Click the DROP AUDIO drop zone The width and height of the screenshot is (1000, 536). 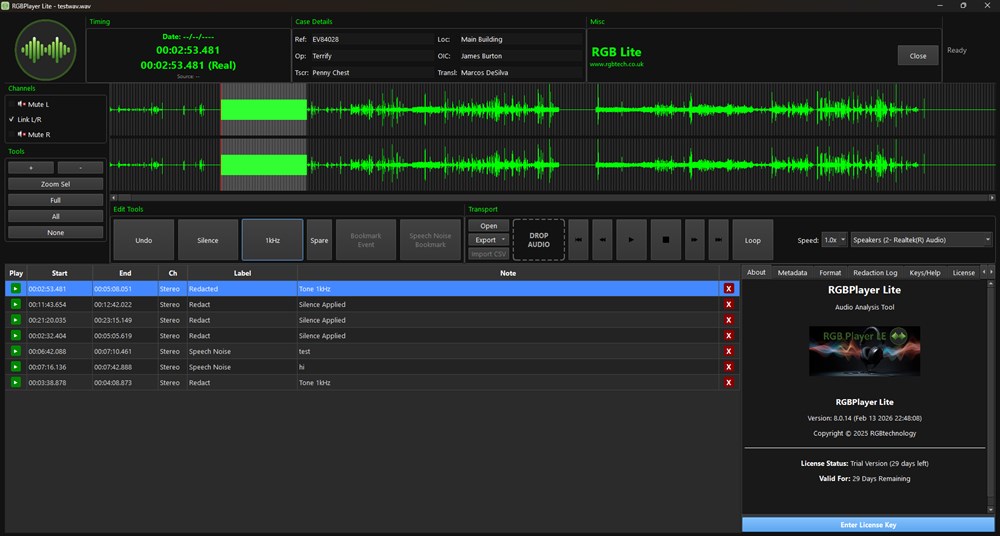539,240
